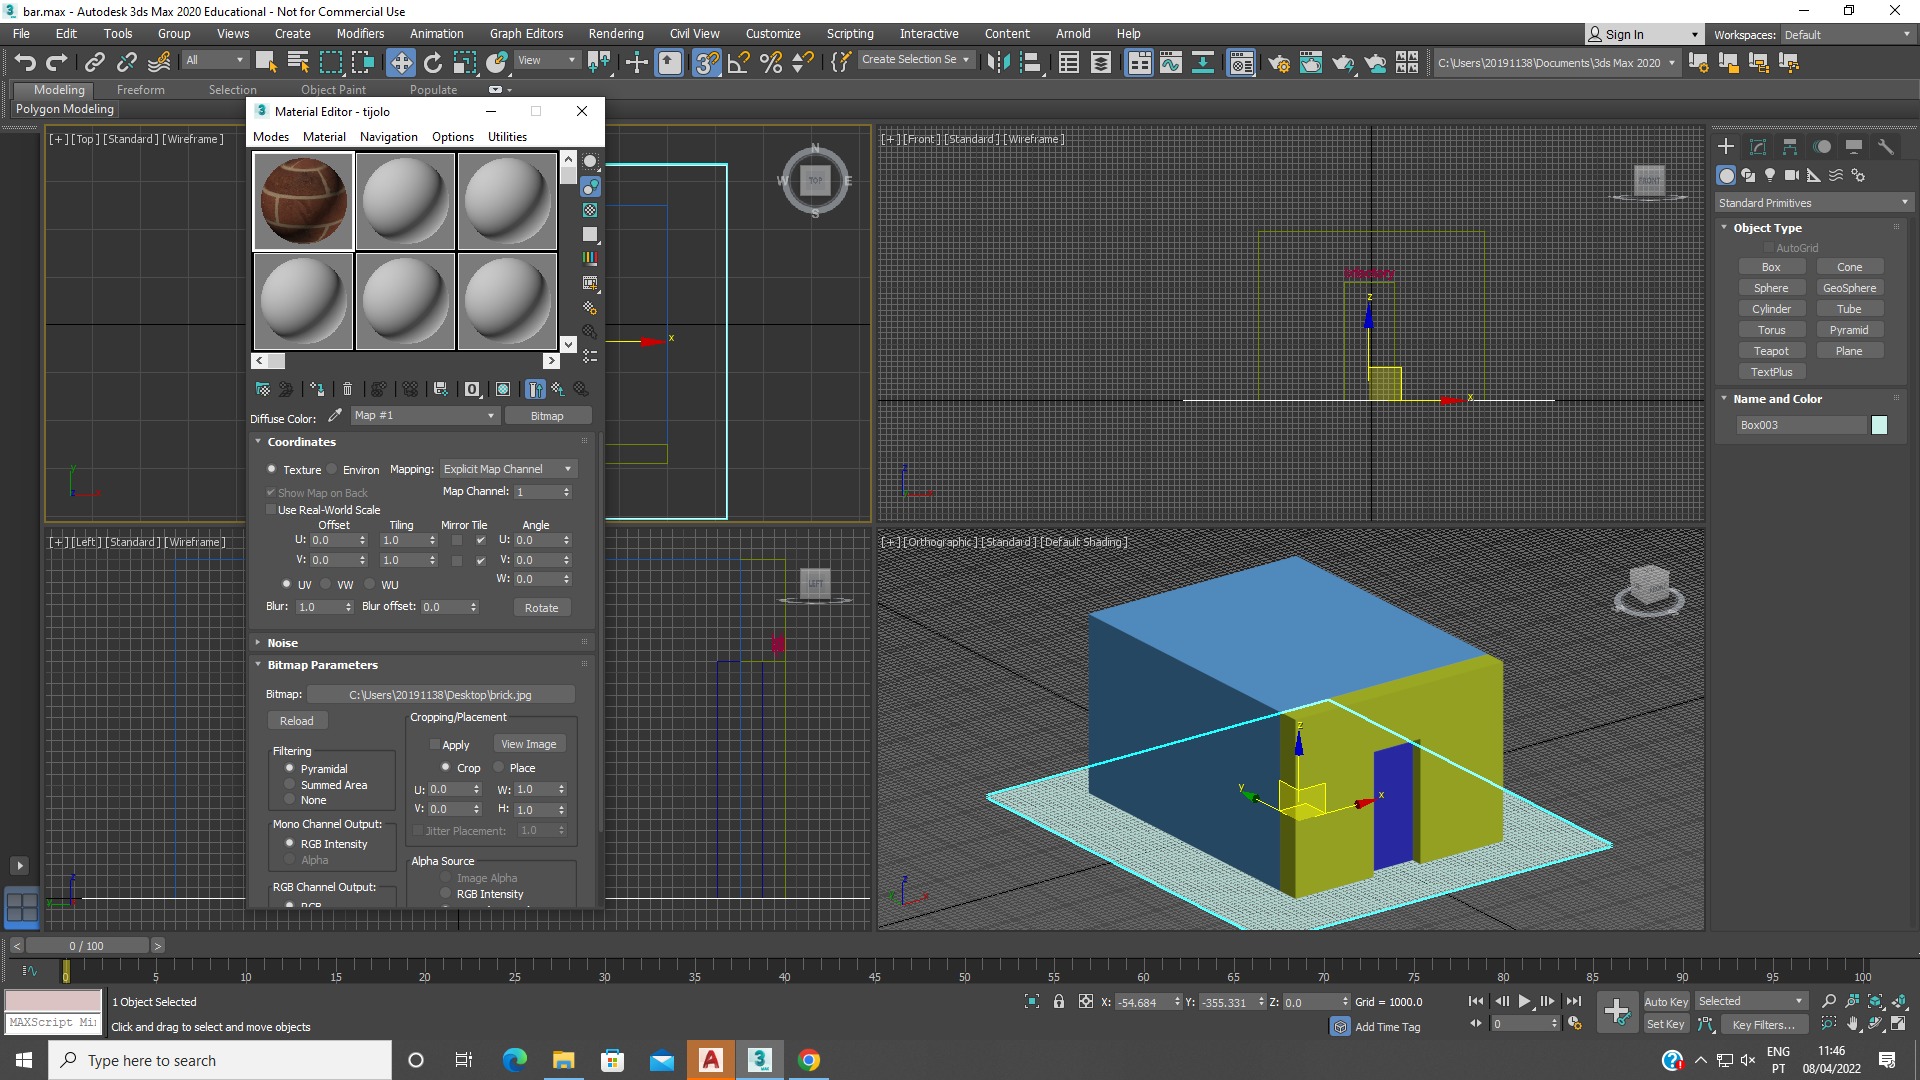The image size is (1920, 1080).
Task: Select the Lights creation category
Action: click(x=1770, y=175)
